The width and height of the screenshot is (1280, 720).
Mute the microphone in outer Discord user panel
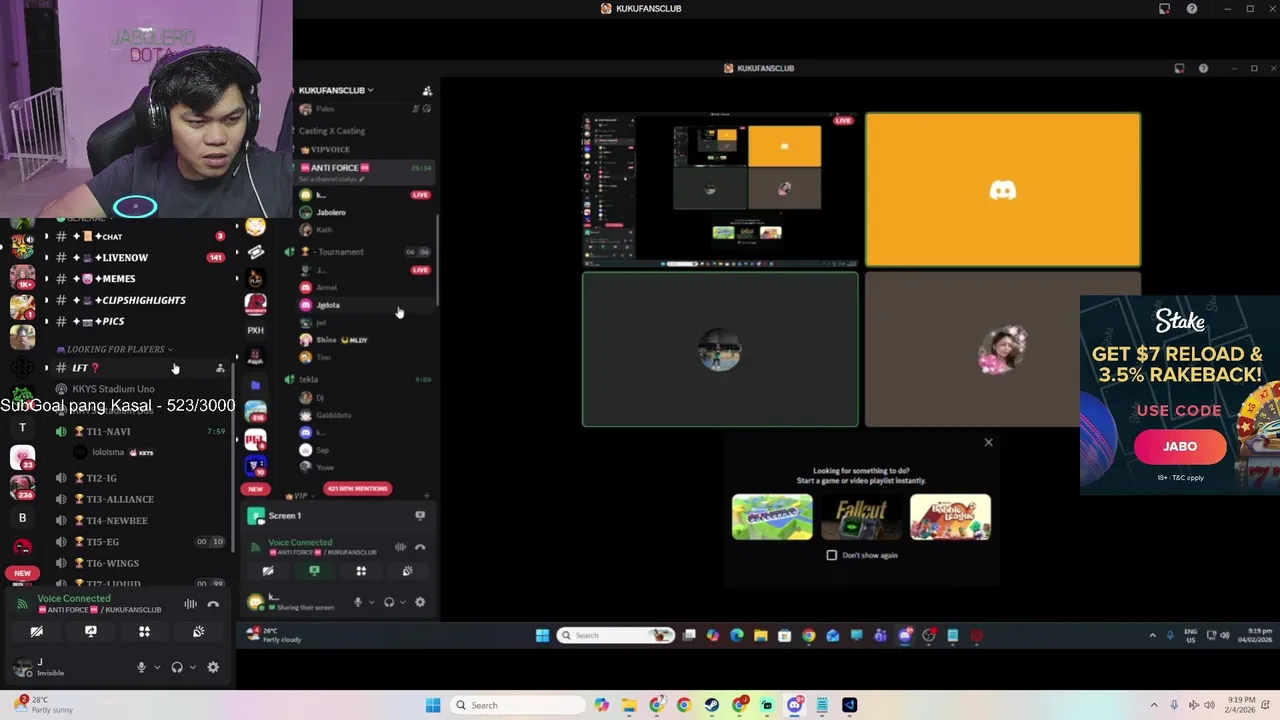tap(141, 667)
